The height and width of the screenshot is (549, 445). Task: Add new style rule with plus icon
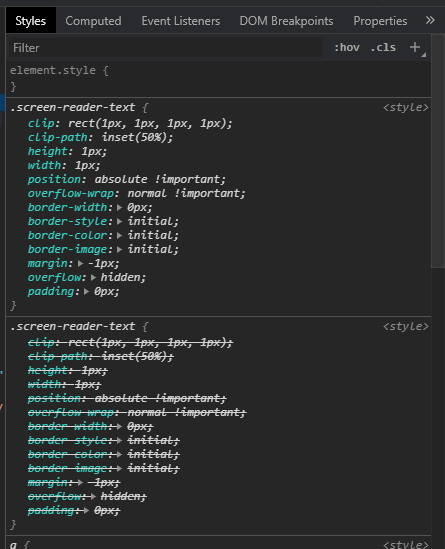(x=415, y=47)
